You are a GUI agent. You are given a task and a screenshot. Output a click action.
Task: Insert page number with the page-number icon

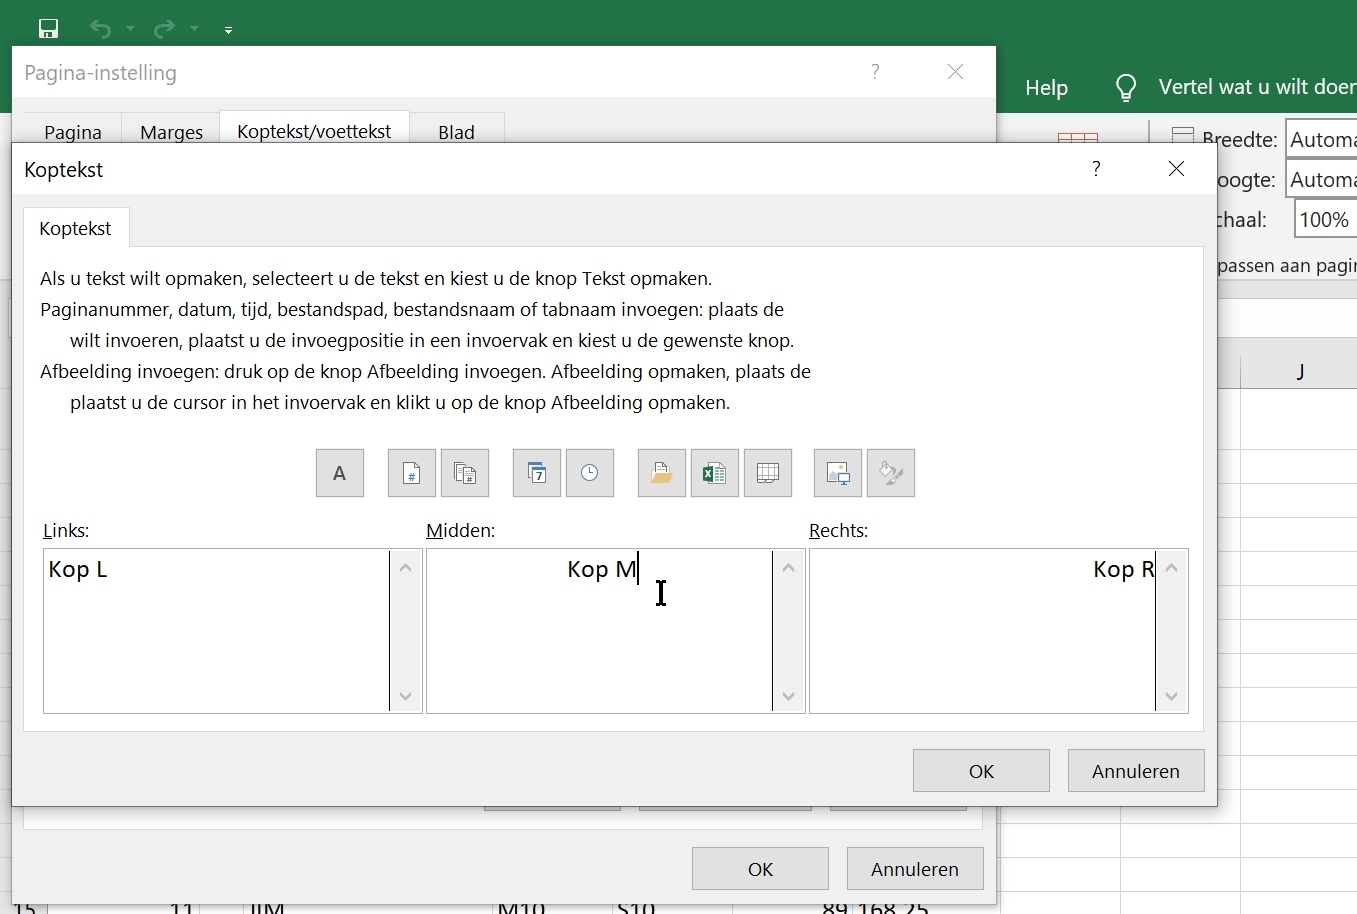coord(412,473)
